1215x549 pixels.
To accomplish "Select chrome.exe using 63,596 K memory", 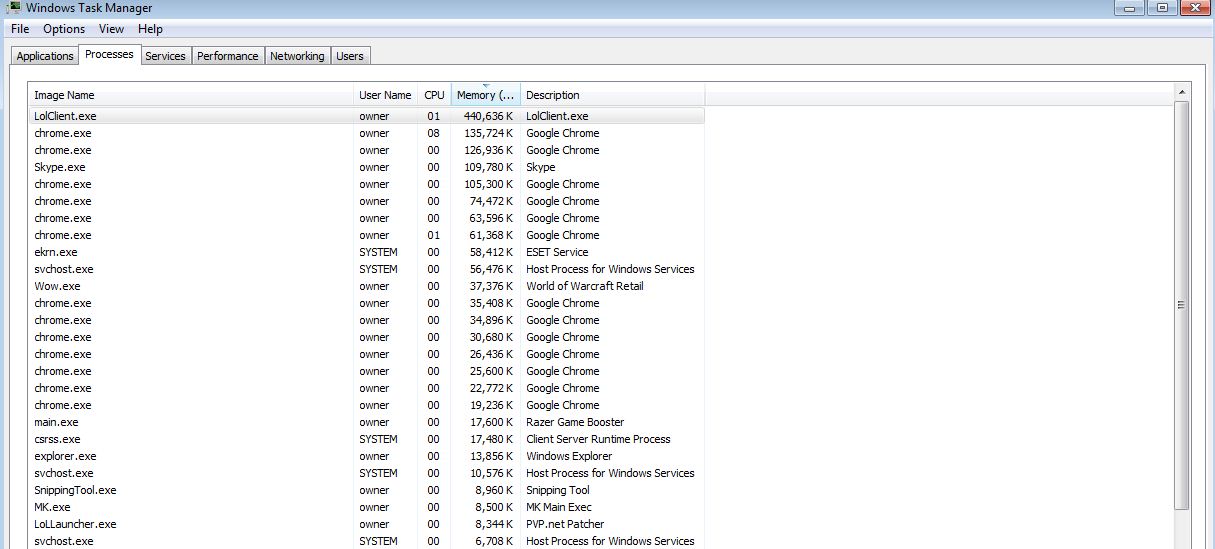I will (x=367, y=218).
